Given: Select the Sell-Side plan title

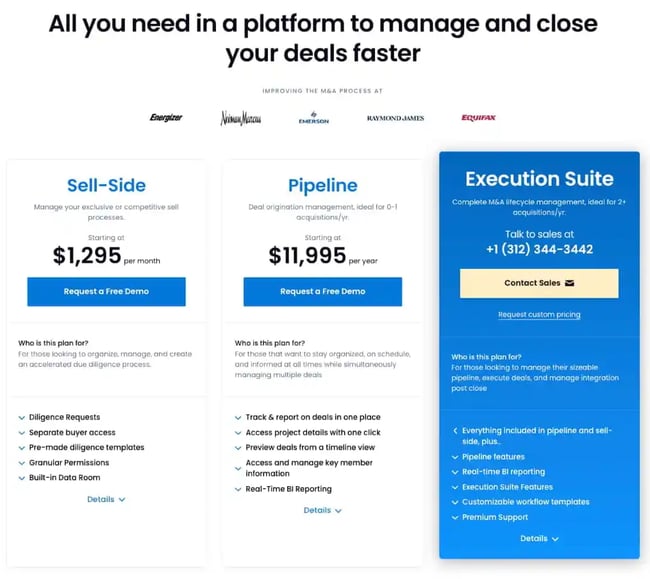Looking at the screenshot, I should pyautogui.click(x=106, y=185).
